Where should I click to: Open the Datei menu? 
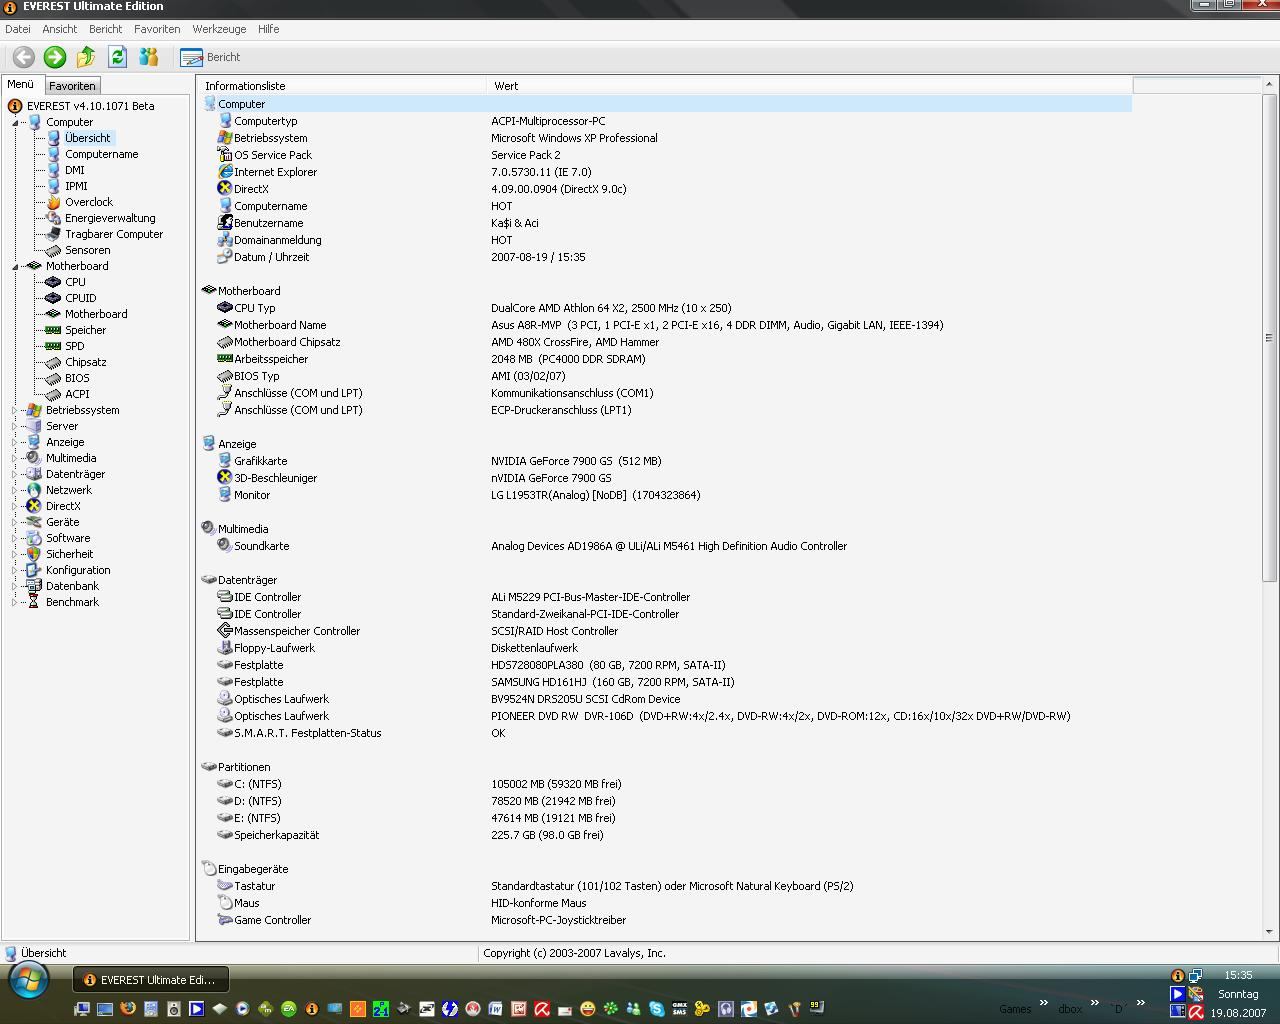click(x=18, y=29)
